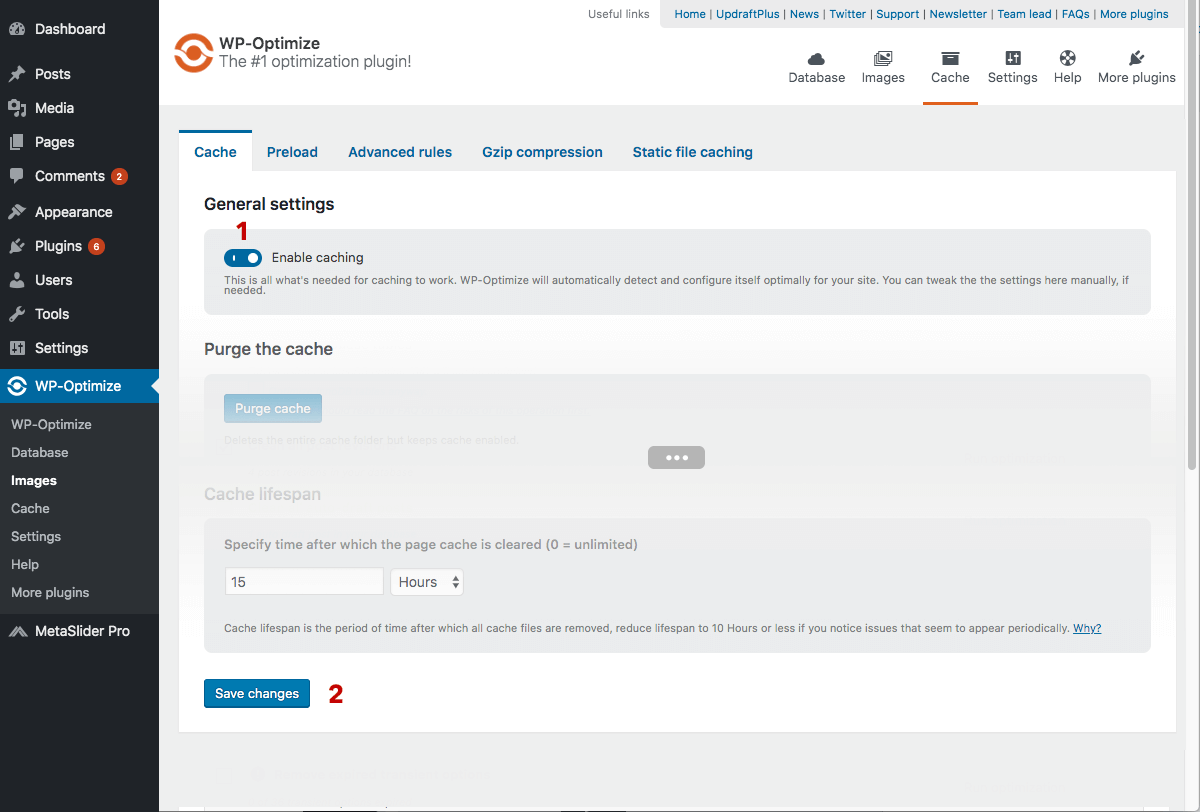This screenshot has height=812, width=1200.
Task: Click the Purge cache button
Action: (x=273, y=408)
